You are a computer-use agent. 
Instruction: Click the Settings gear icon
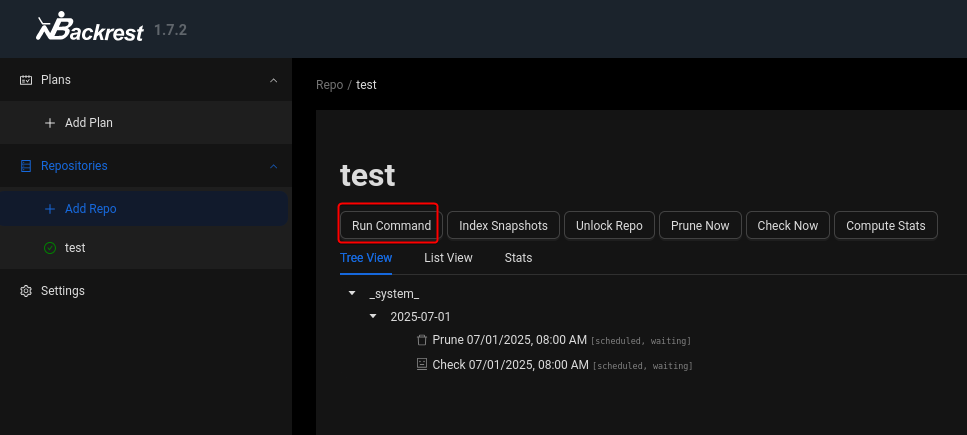[x=26, y=291]
